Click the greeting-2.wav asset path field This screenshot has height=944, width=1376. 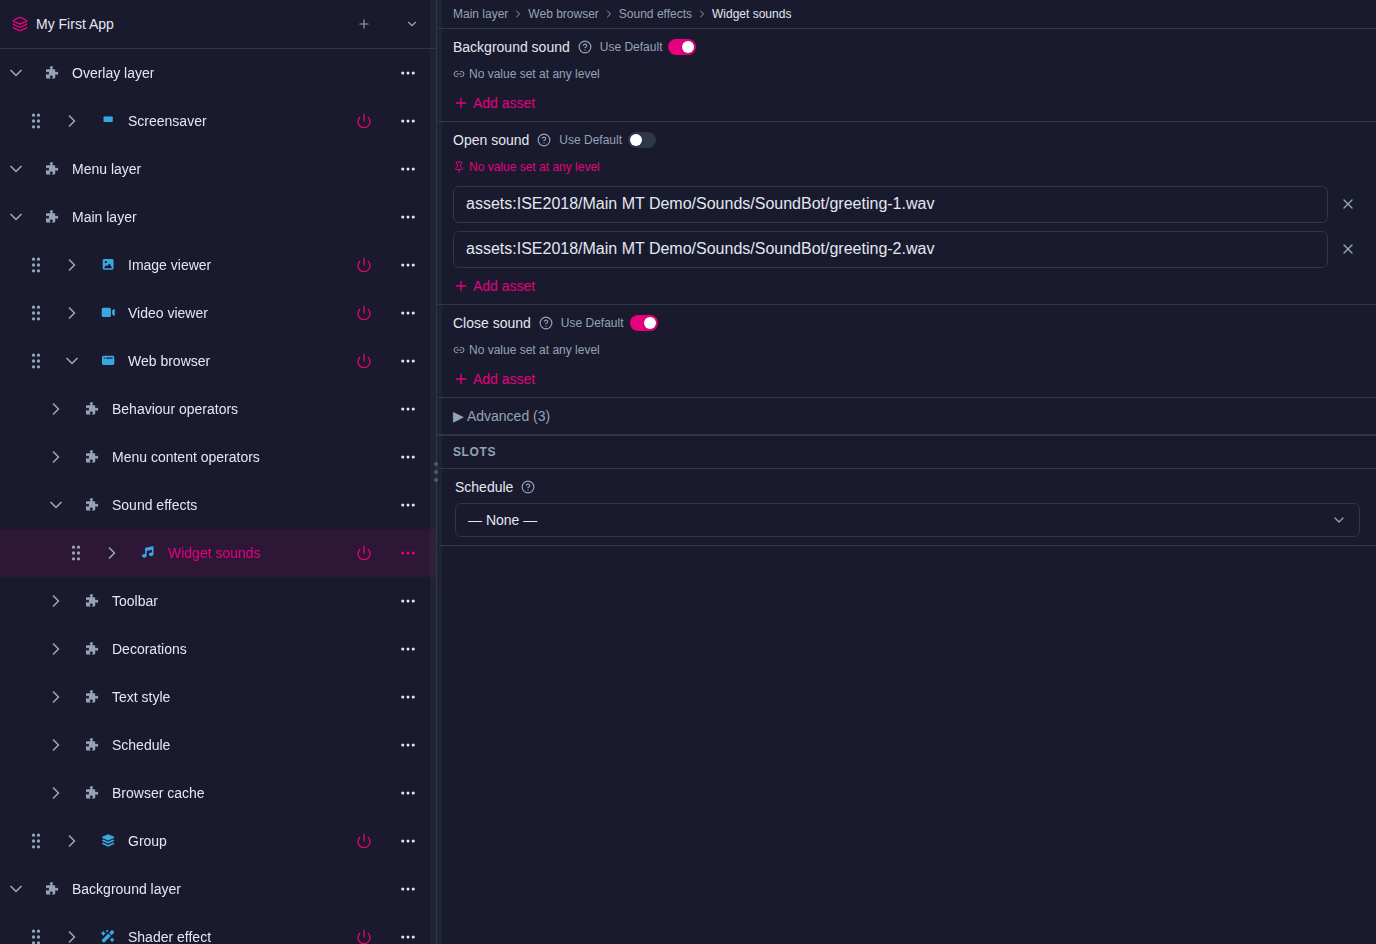pyautogui.click(x=890, y=249)
